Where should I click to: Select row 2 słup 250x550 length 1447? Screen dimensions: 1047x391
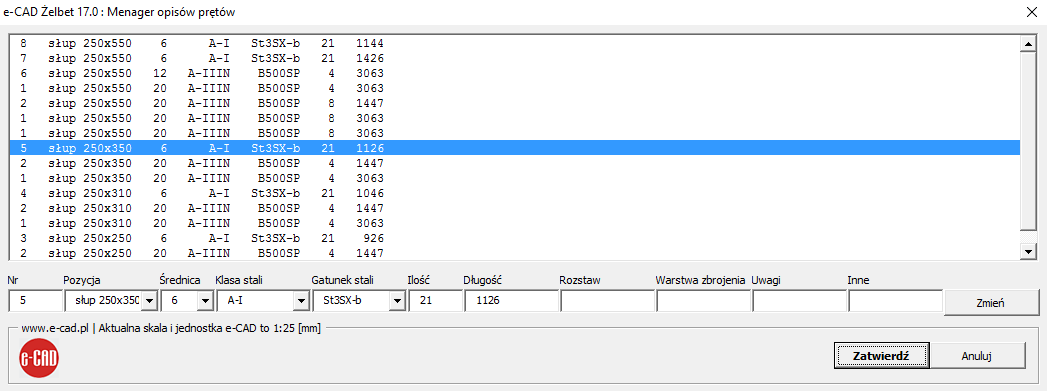[514, 103]
